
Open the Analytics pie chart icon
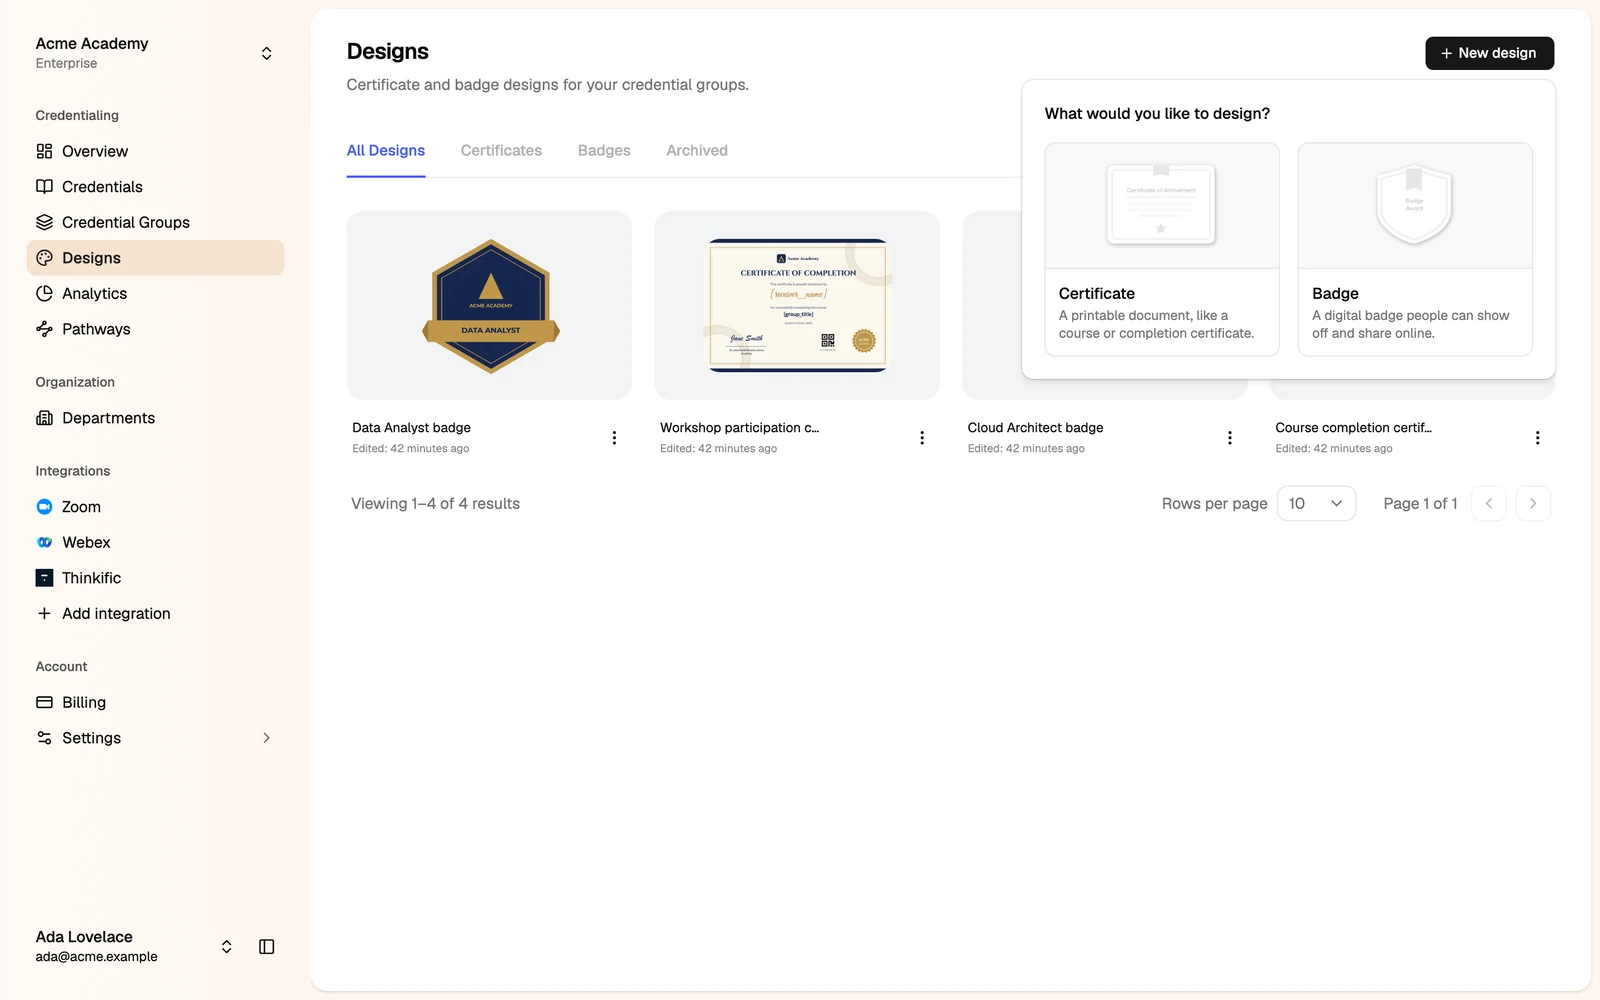pos(44,293)
